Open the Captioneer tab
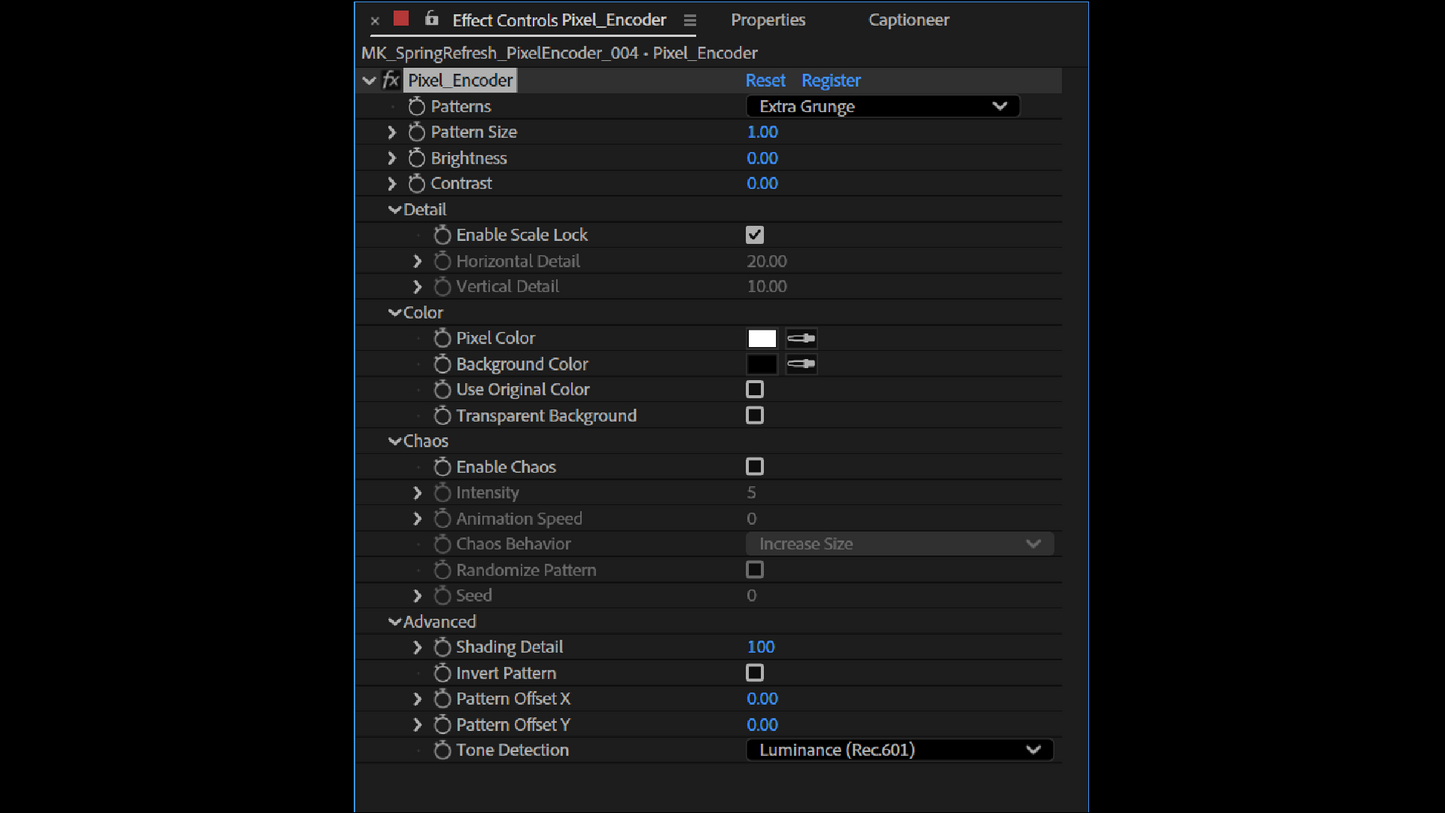Image resolution: width=1445 pixels, height=813 pixels. 908,20
